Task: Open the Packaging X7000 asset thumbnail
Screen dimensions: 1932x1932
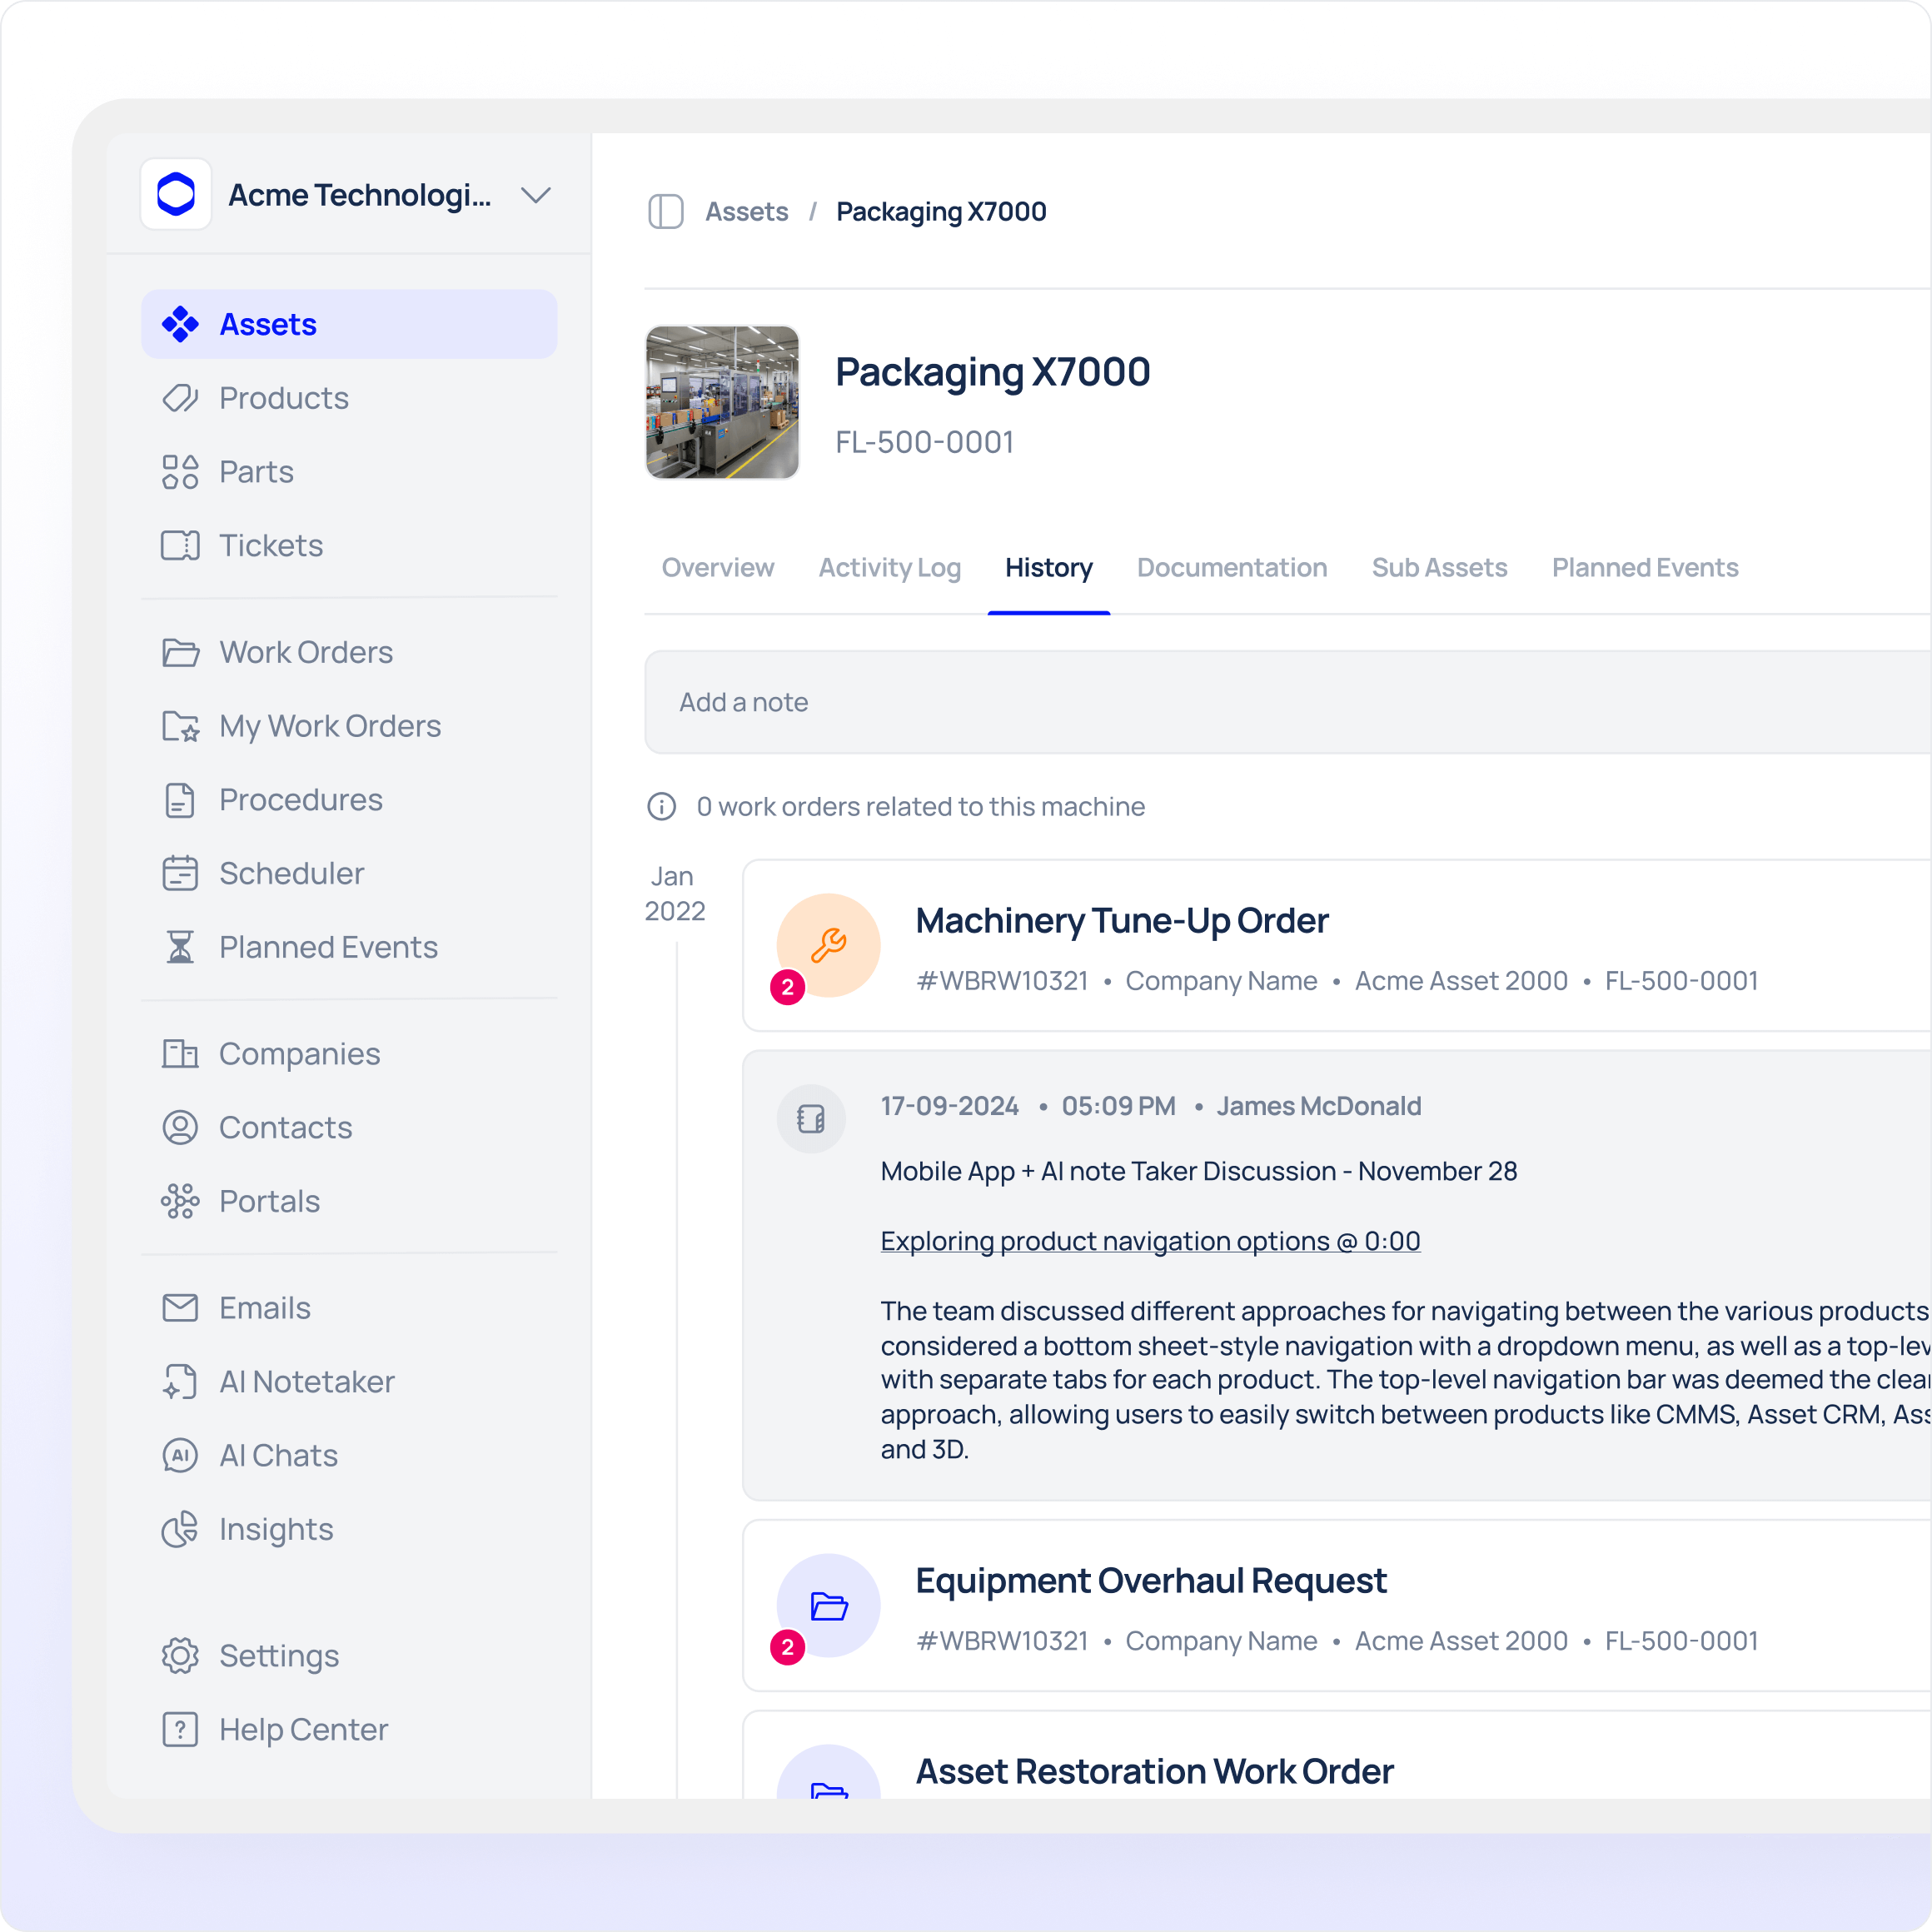Action: pos(722,402)
